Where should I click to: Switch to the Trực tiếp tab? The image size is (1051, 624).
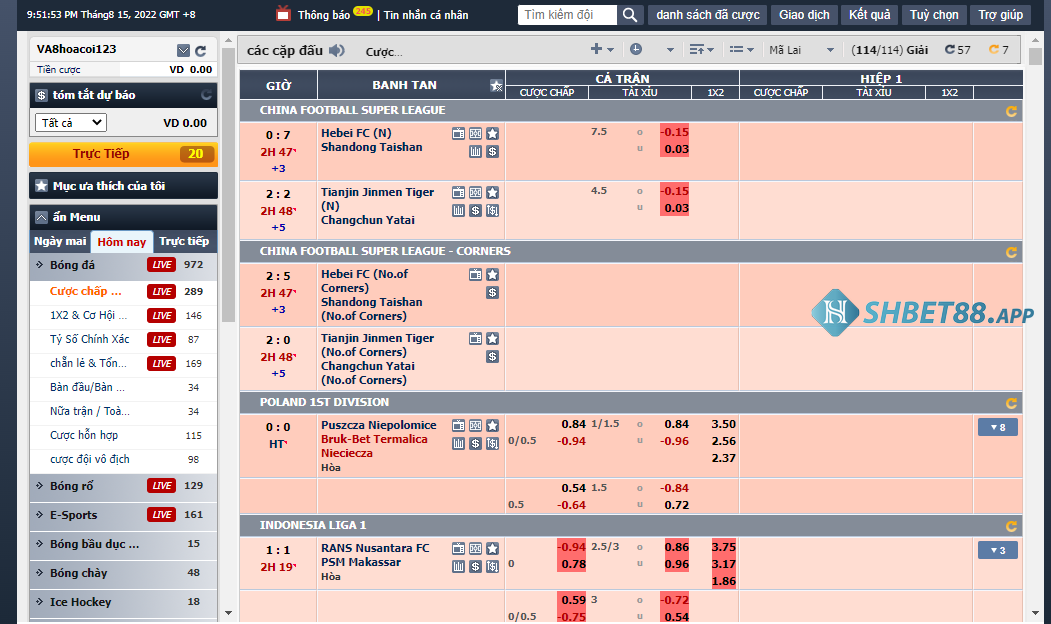pyautogui.click(x=184, y=241)
